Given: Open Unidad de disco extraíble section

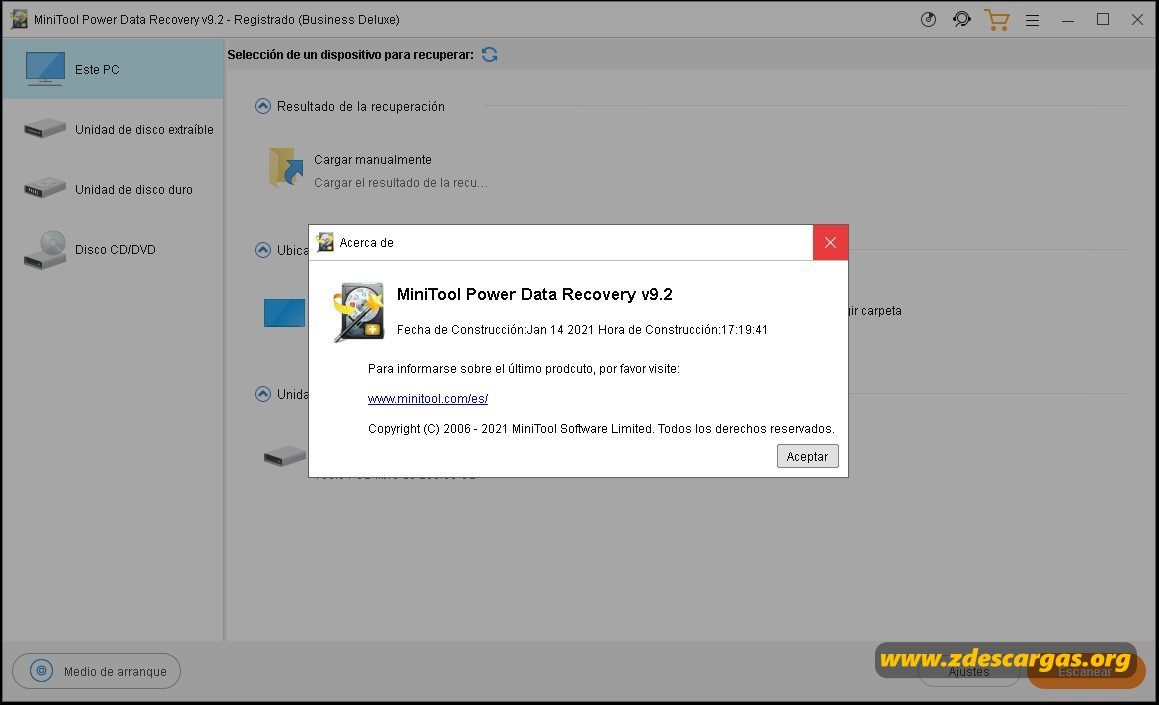Looking at the screenshot, I should [112, 129].
